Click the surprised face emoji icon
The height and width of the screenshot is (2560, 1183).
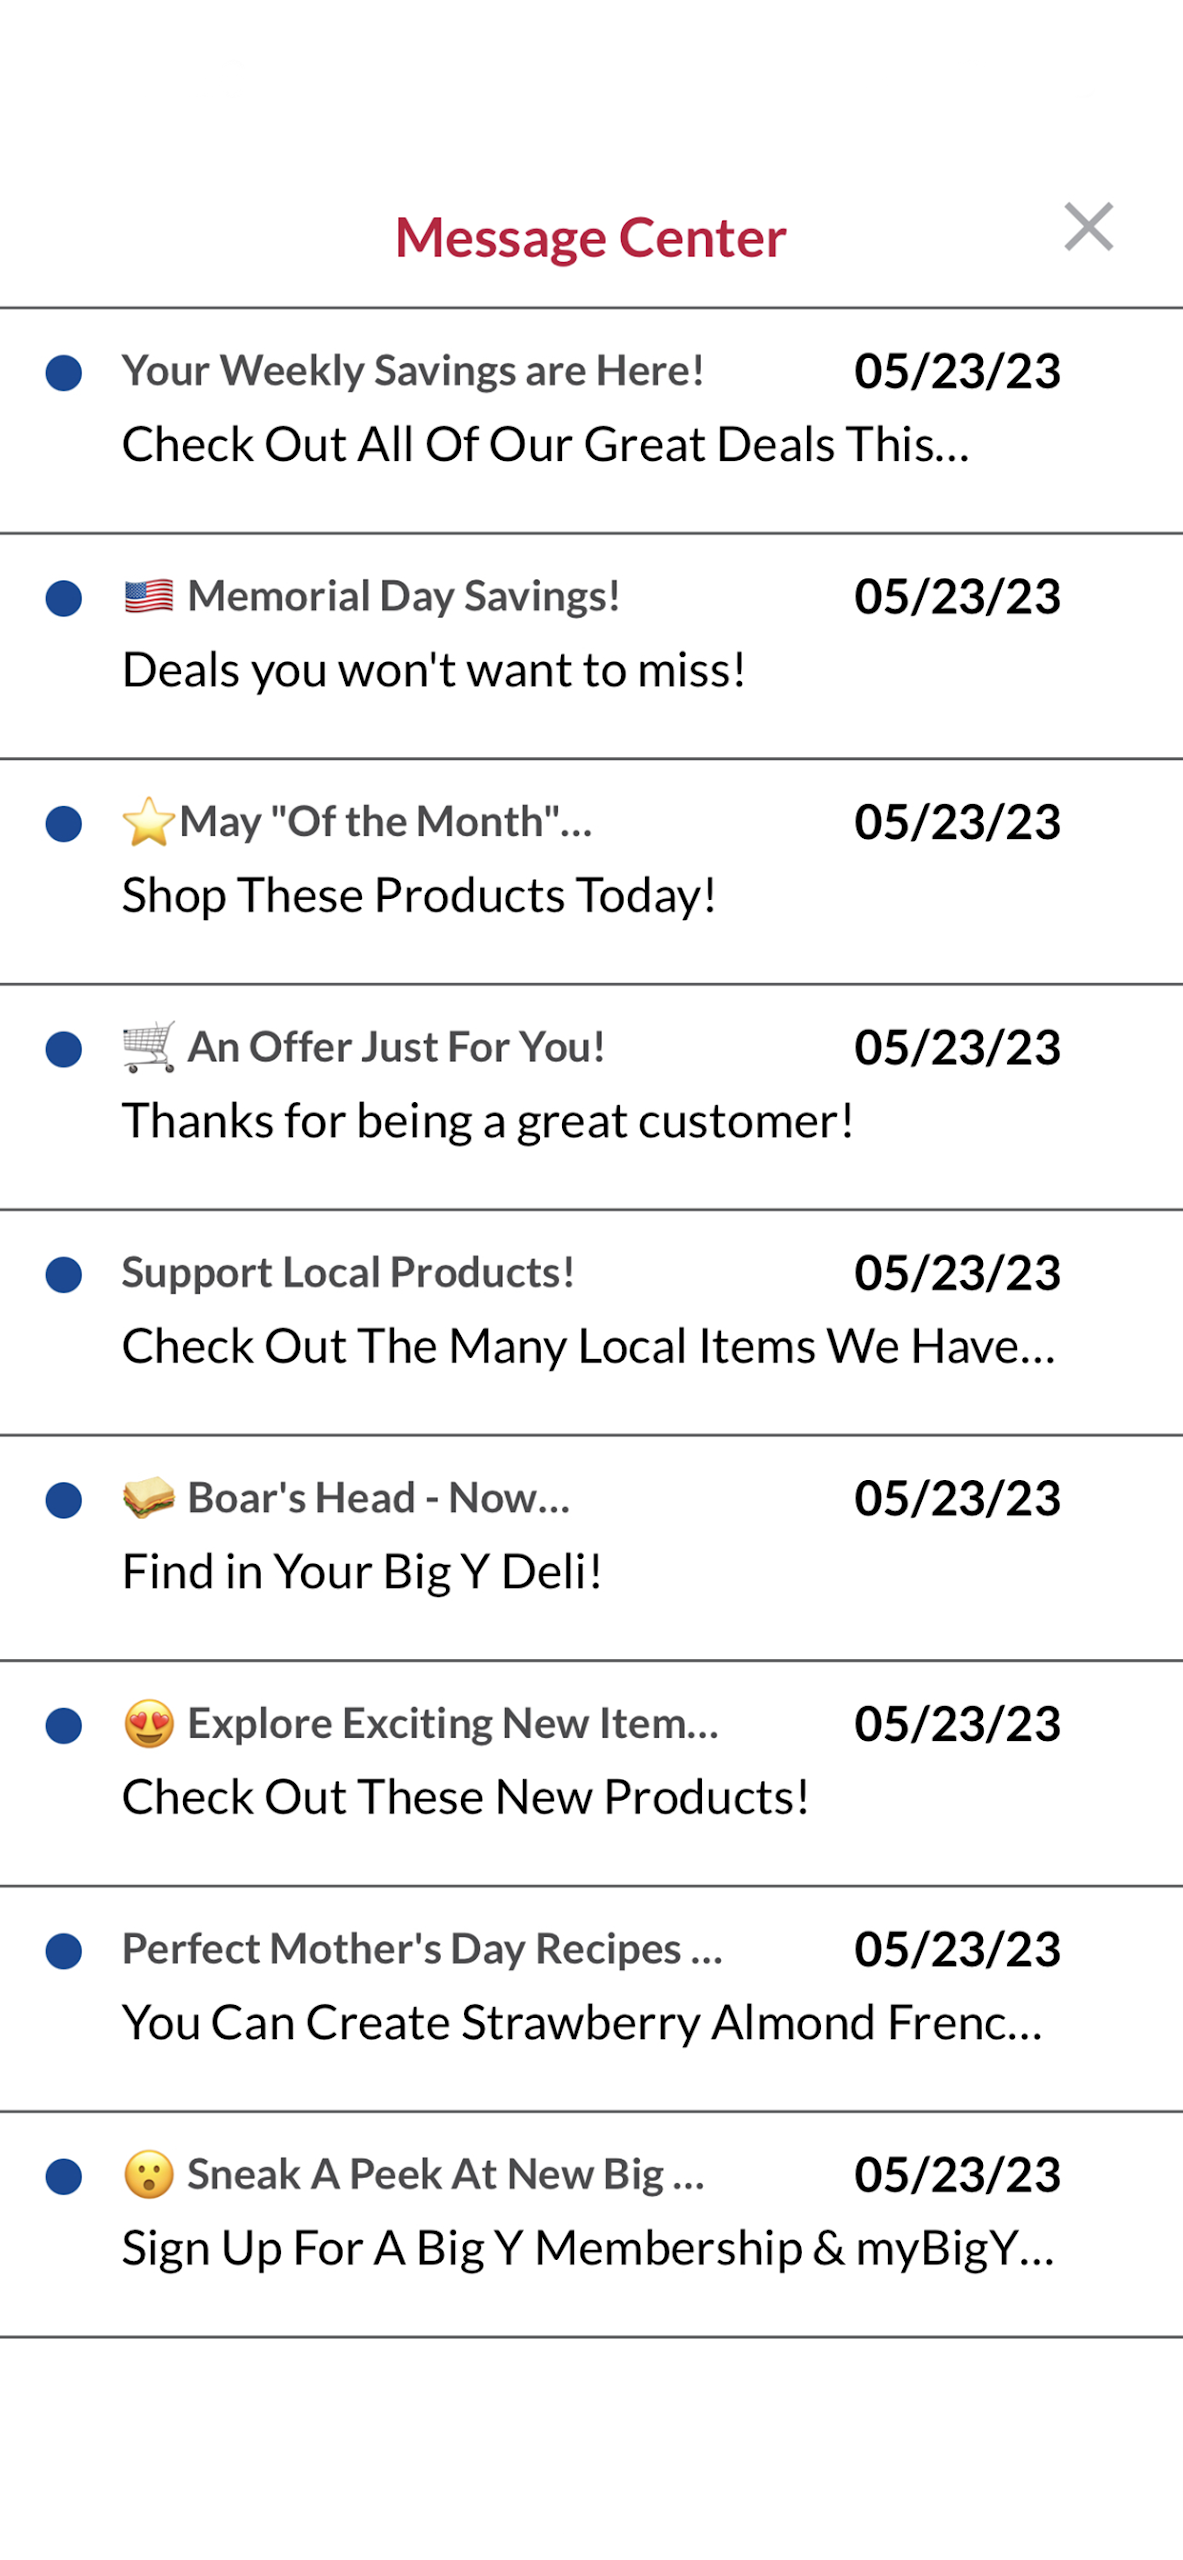pos(149,2175)
